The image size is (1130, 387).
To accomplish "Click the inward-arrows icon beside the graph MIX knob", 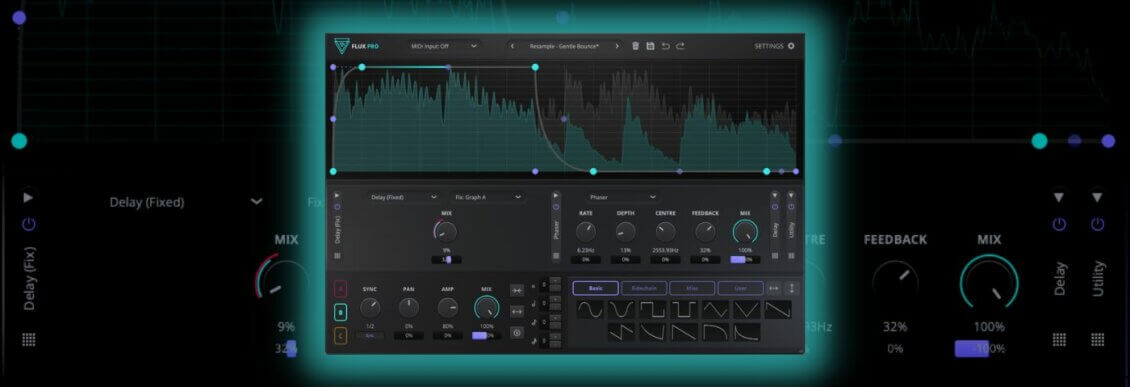I will tap(517, 290).
